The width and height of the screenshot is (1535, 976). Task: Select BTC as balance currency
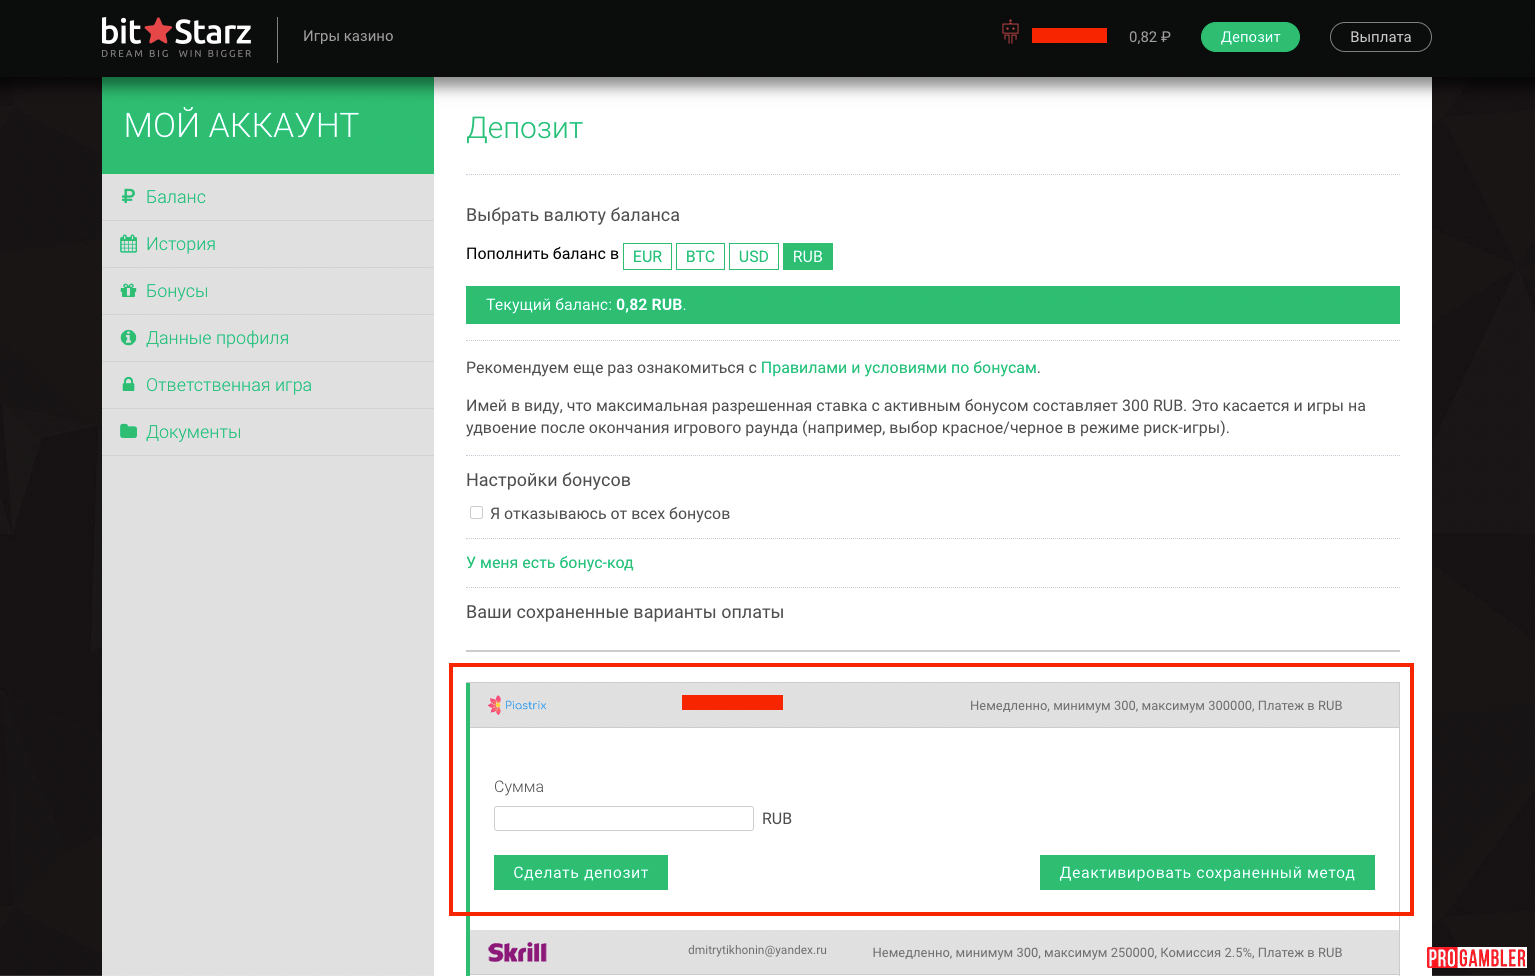point(700,257)
